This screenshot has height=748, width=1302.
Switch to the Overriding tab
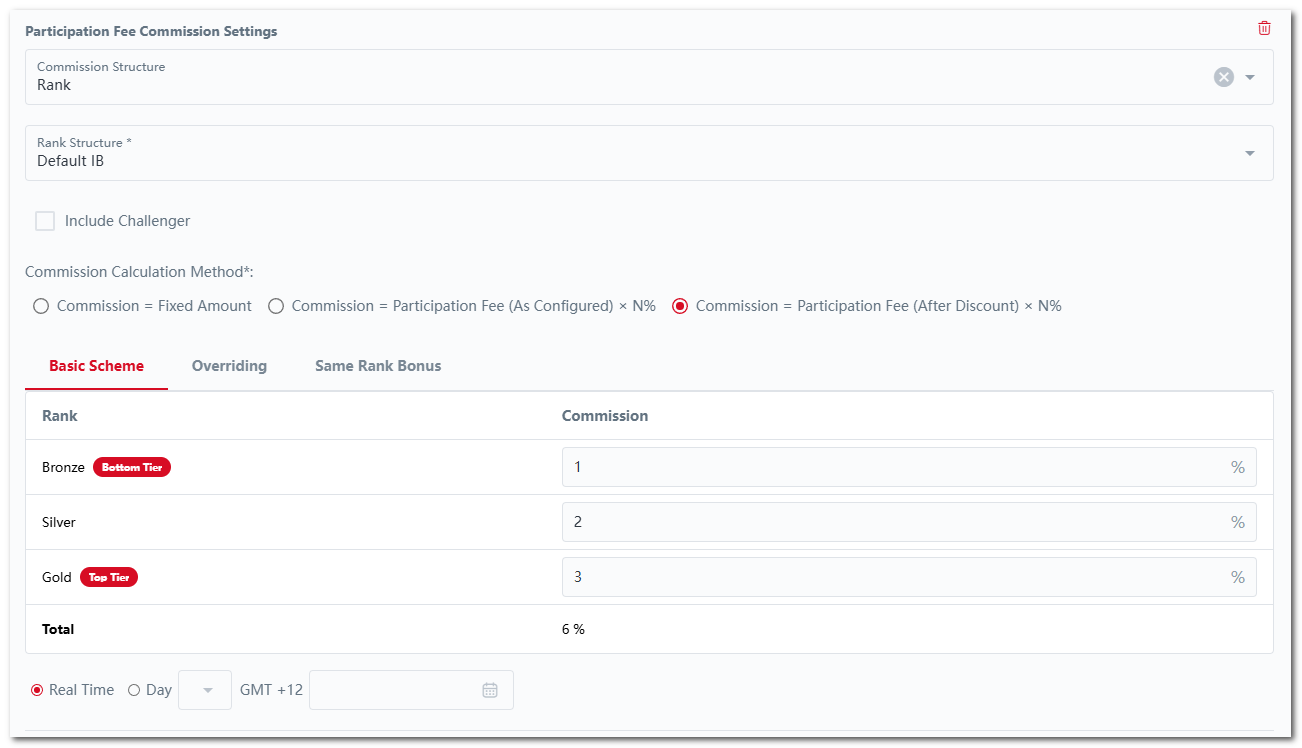pos(229,366)
